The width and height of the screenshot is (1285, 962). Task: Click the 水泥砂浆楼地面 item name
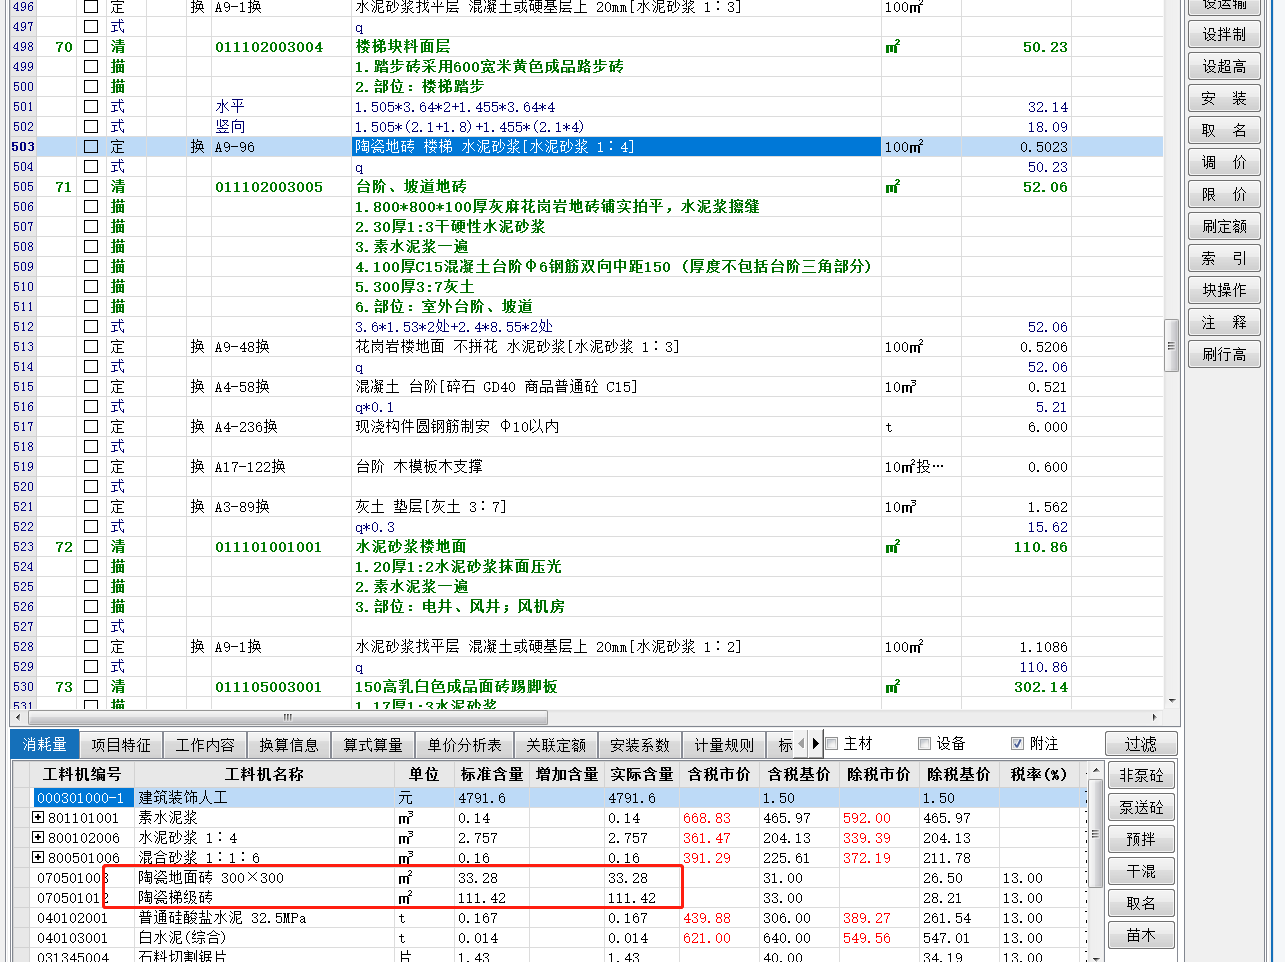(x=411, y=547)
